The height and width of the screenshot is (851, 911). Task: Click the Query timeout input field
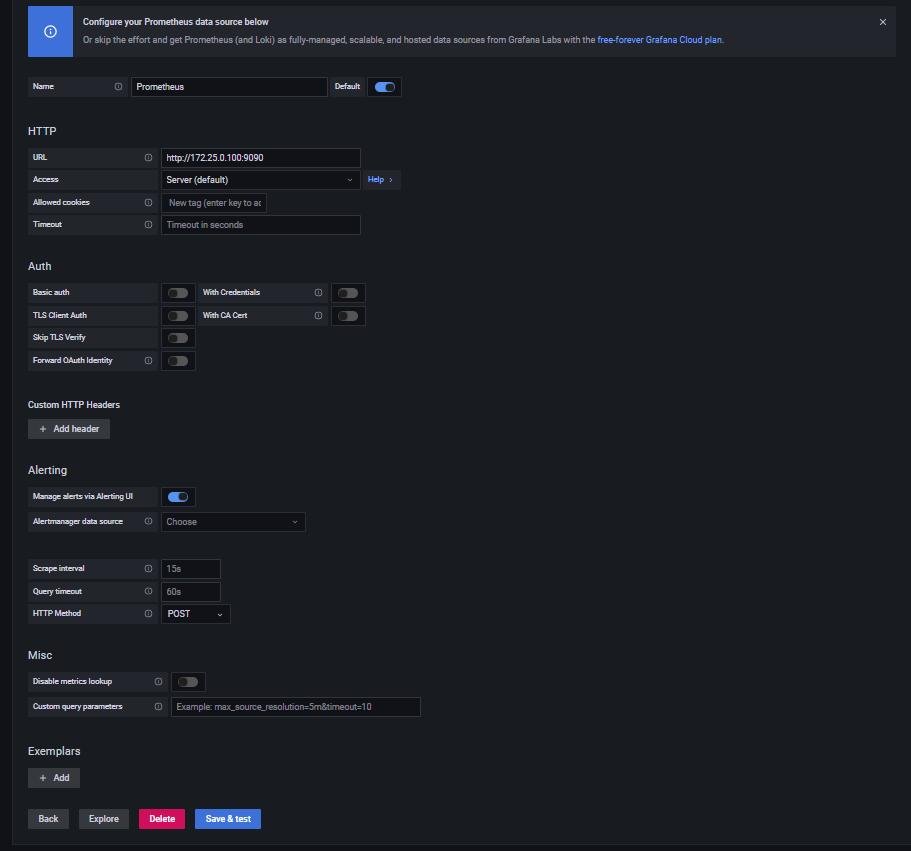point(191,591)
